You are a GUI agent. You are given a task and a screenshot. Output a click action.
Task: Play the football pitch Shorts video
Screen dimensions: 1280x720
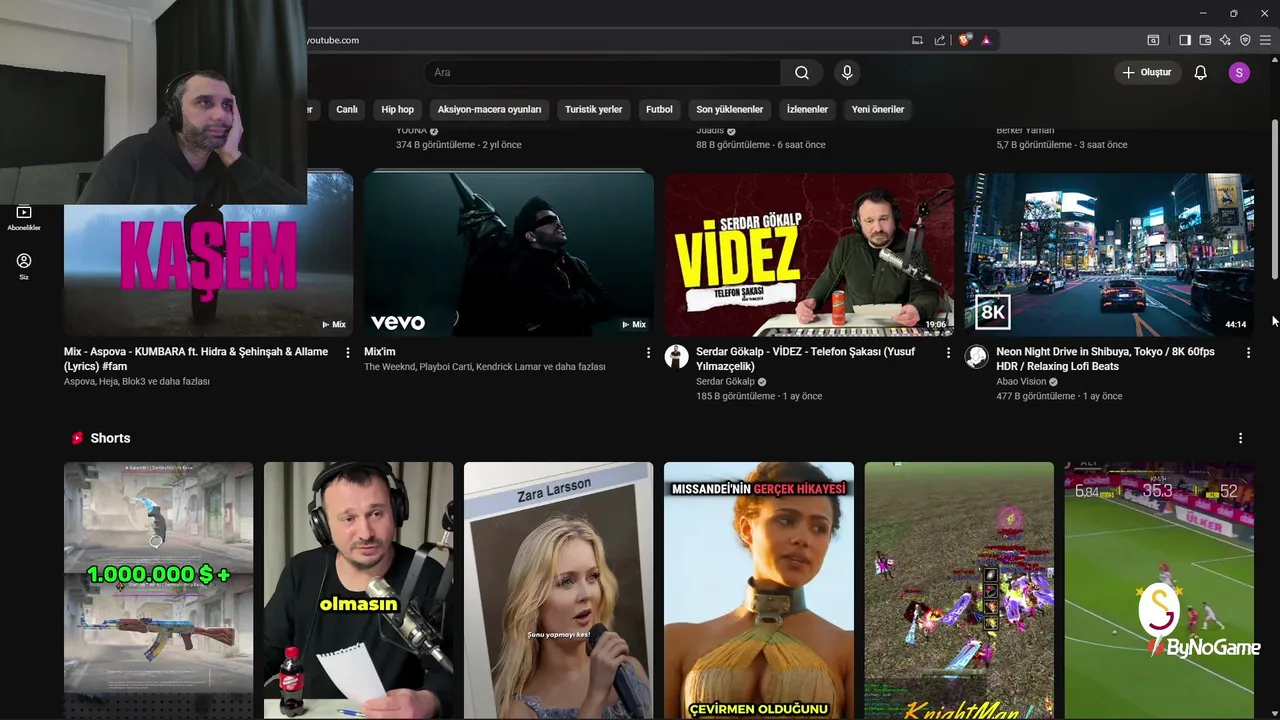(x=1159, y=590)
